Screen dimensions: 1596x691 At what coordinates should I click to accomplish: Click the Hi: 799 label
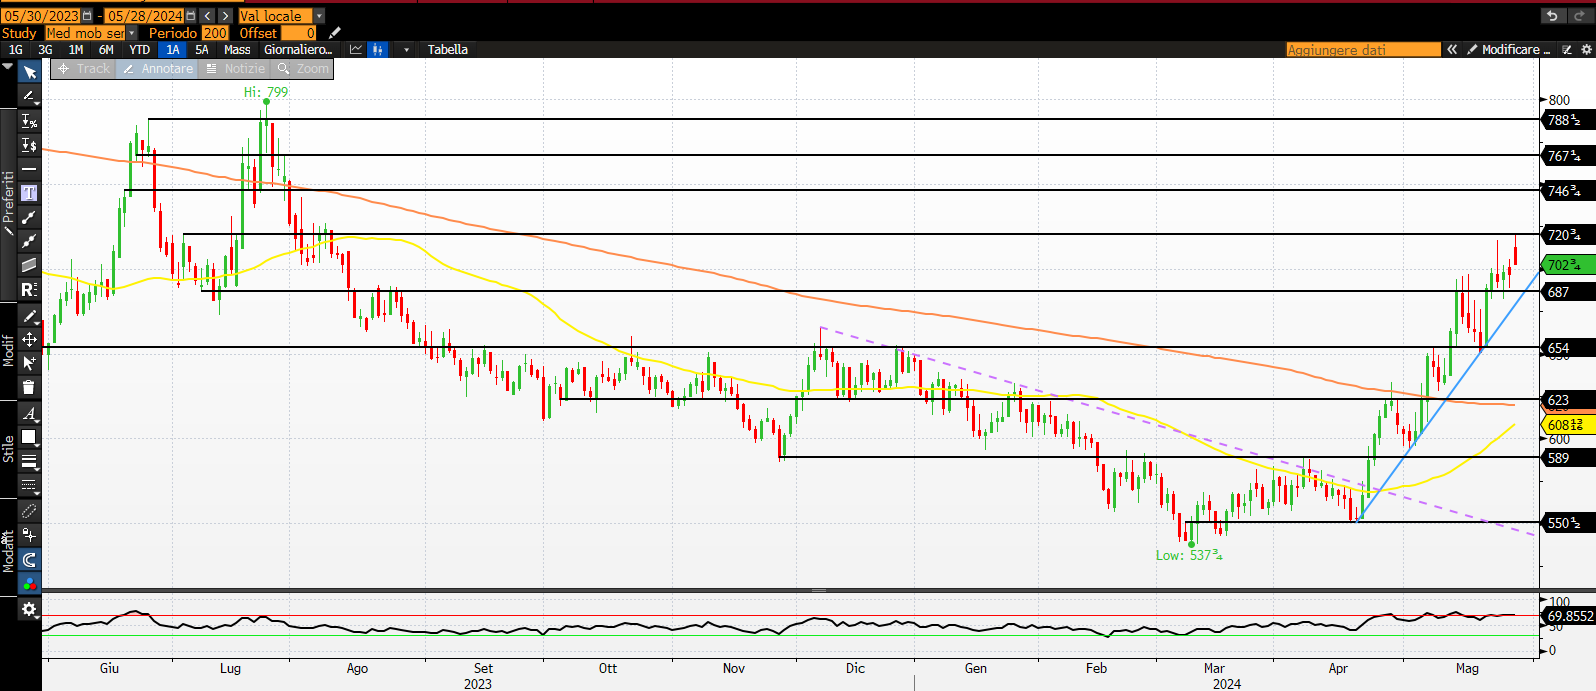point(266,92)
